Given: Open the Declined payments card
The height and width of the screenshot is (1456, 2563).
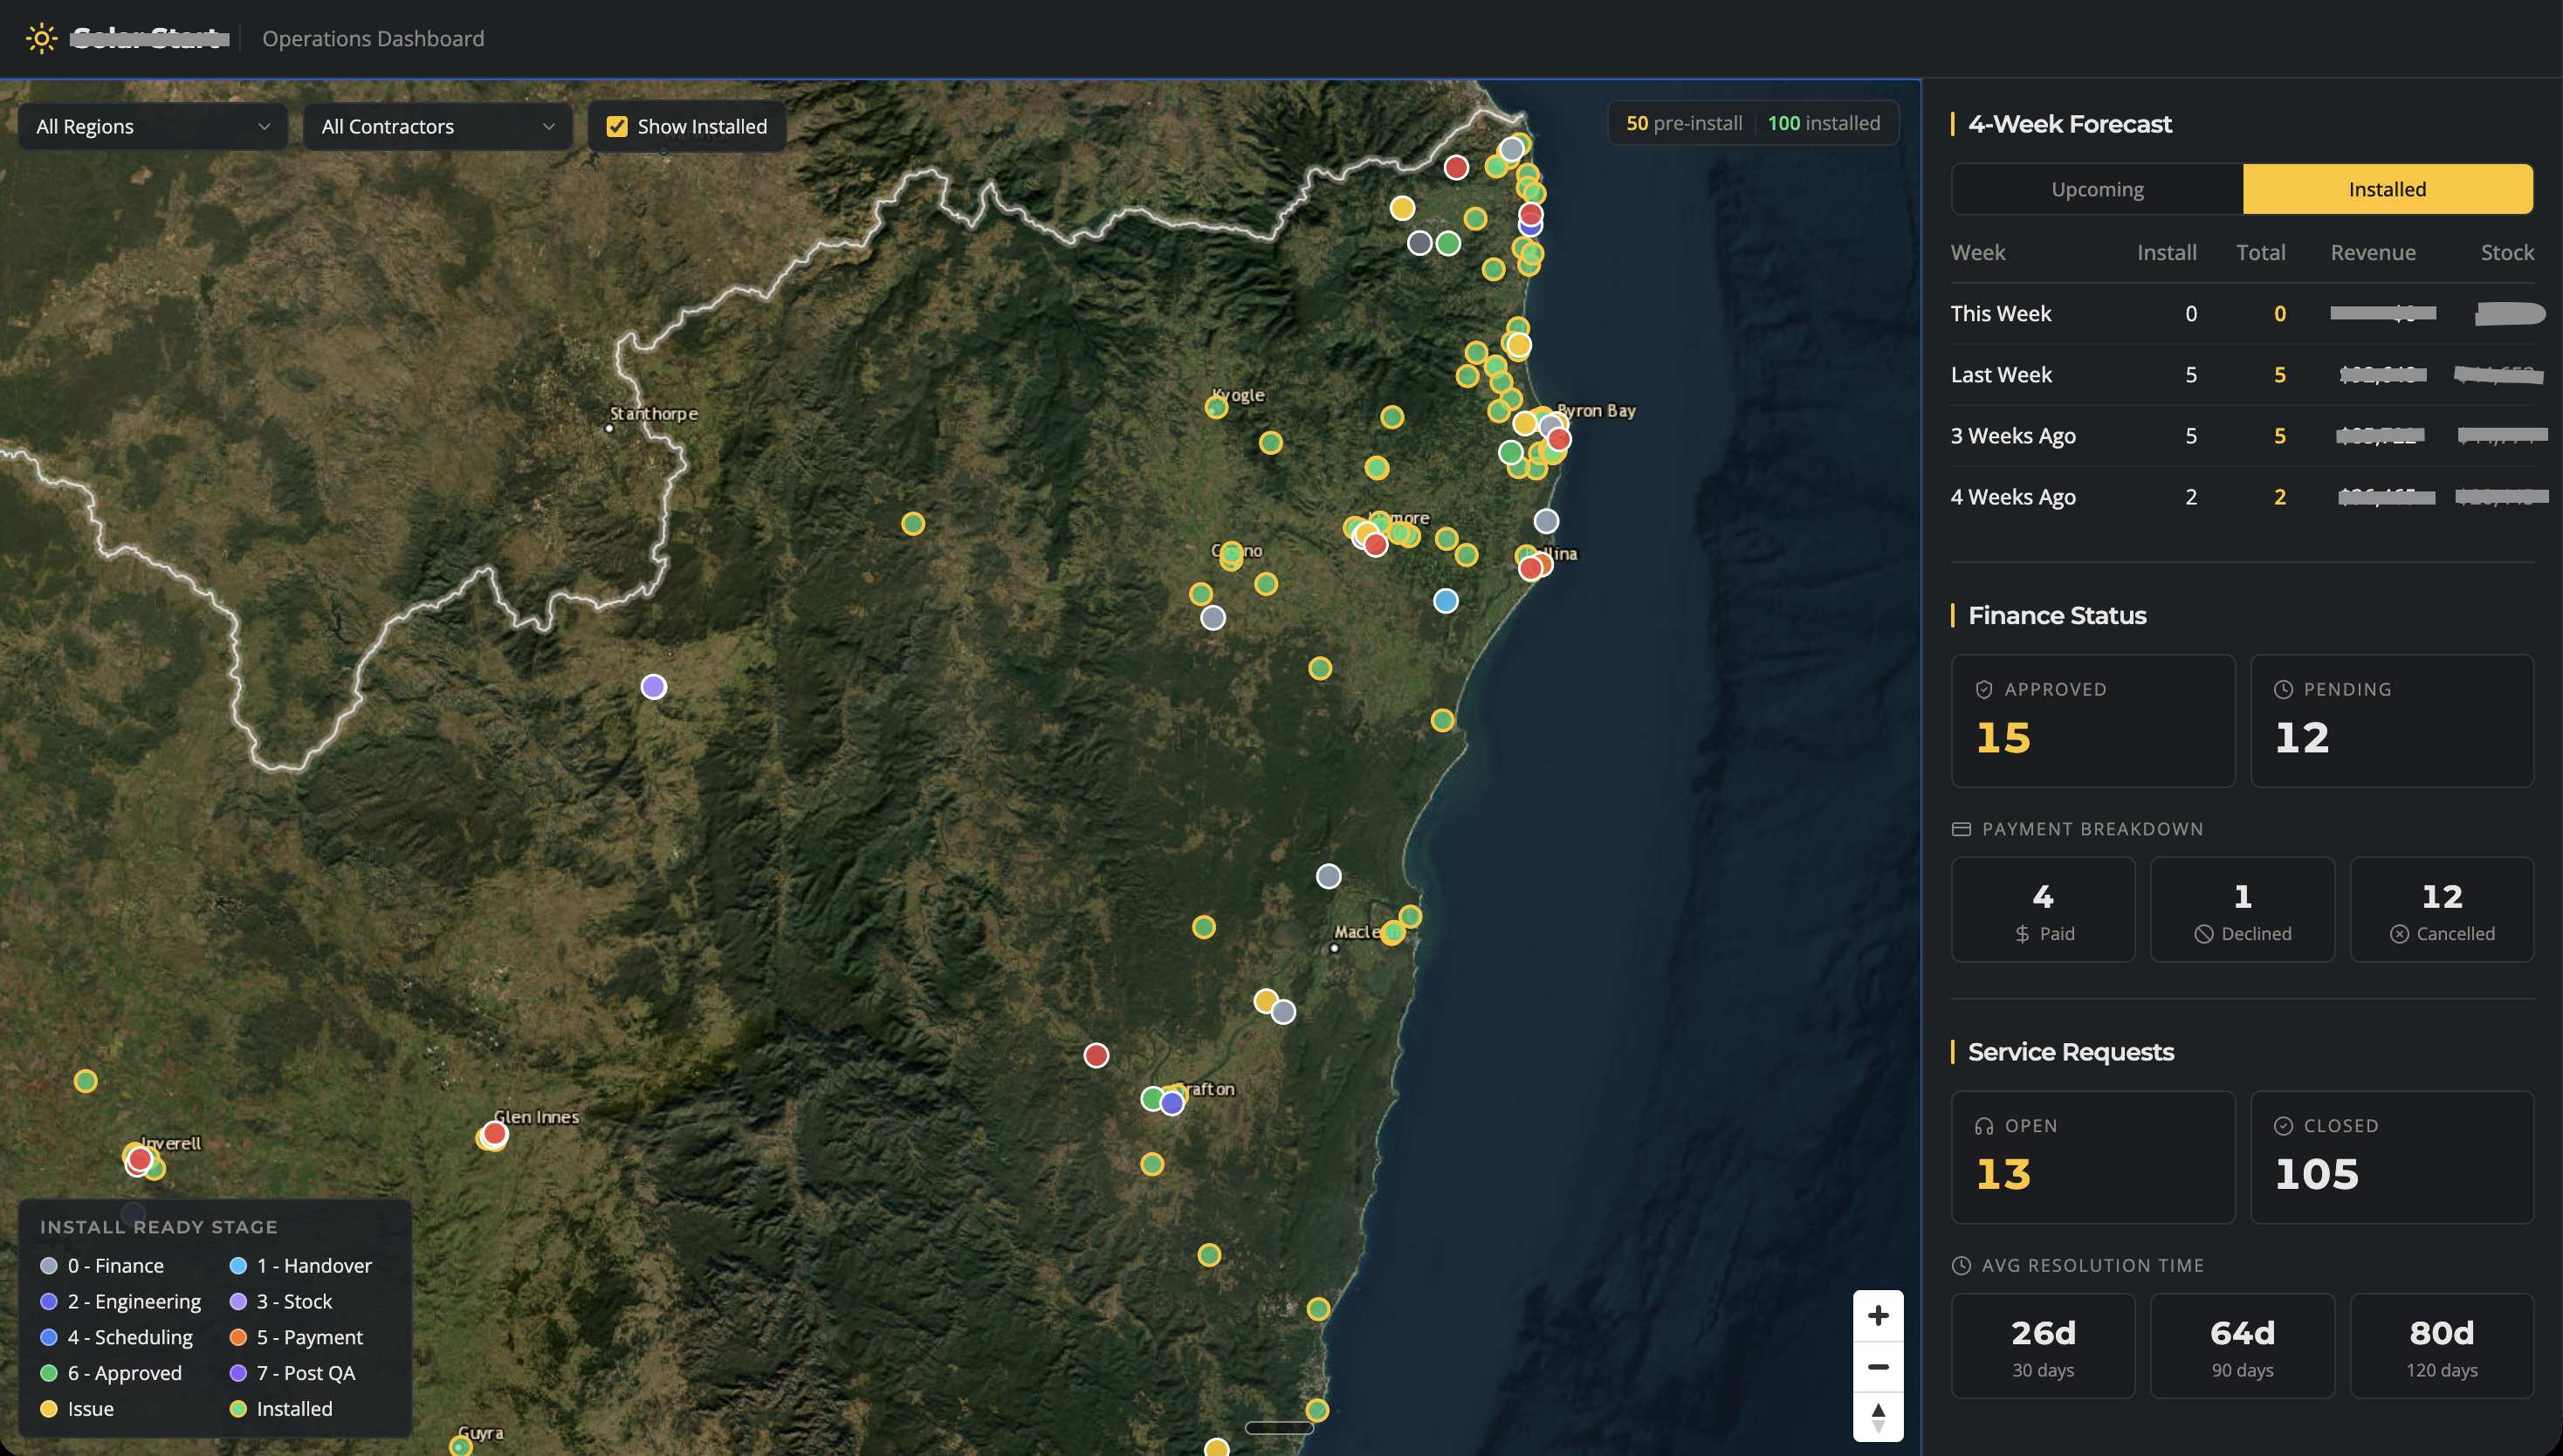Looking at the screenshot, I should pos(2242,909).
